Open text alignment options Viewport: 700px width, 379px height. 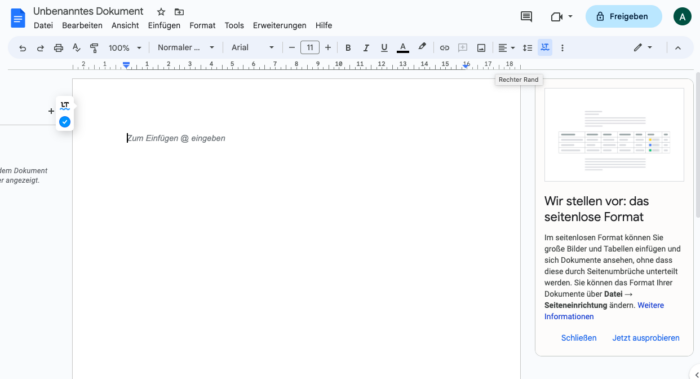506,48
